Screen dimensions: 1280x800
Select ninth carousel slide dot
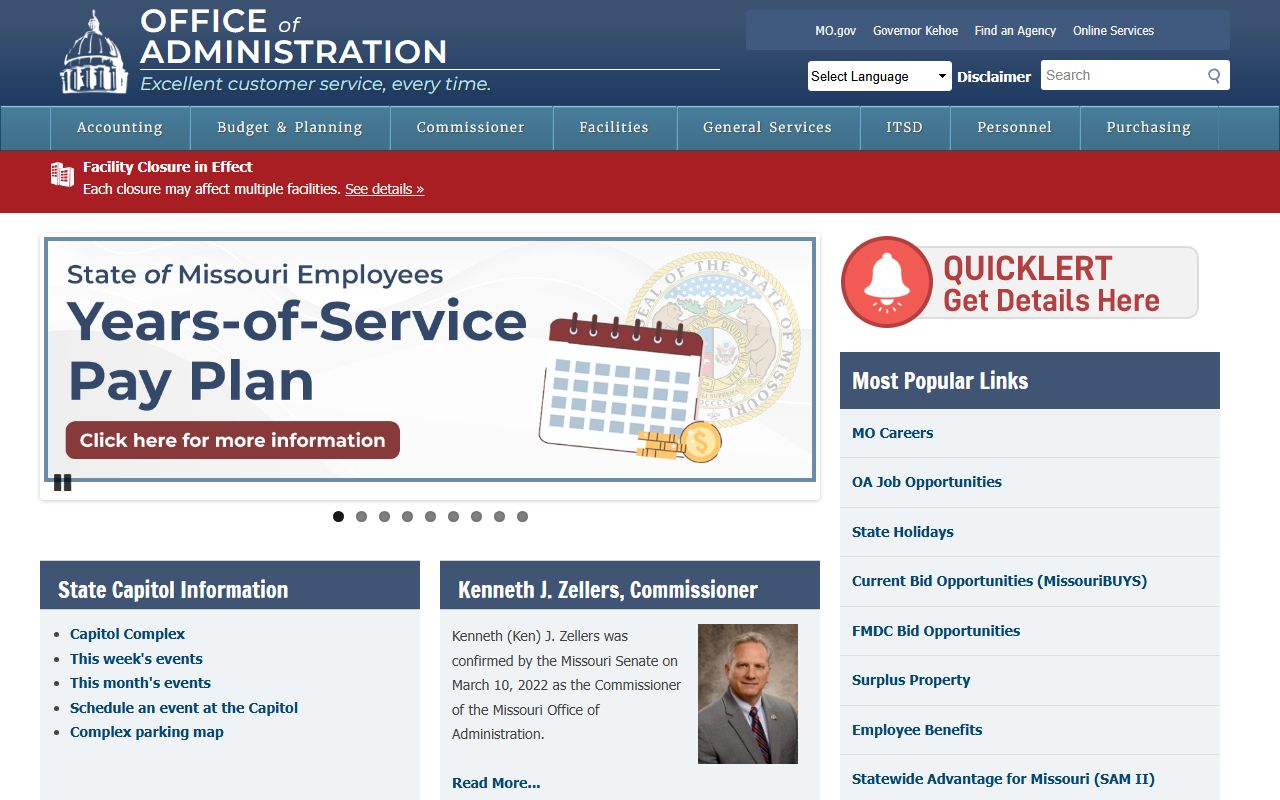pos(522,517)
